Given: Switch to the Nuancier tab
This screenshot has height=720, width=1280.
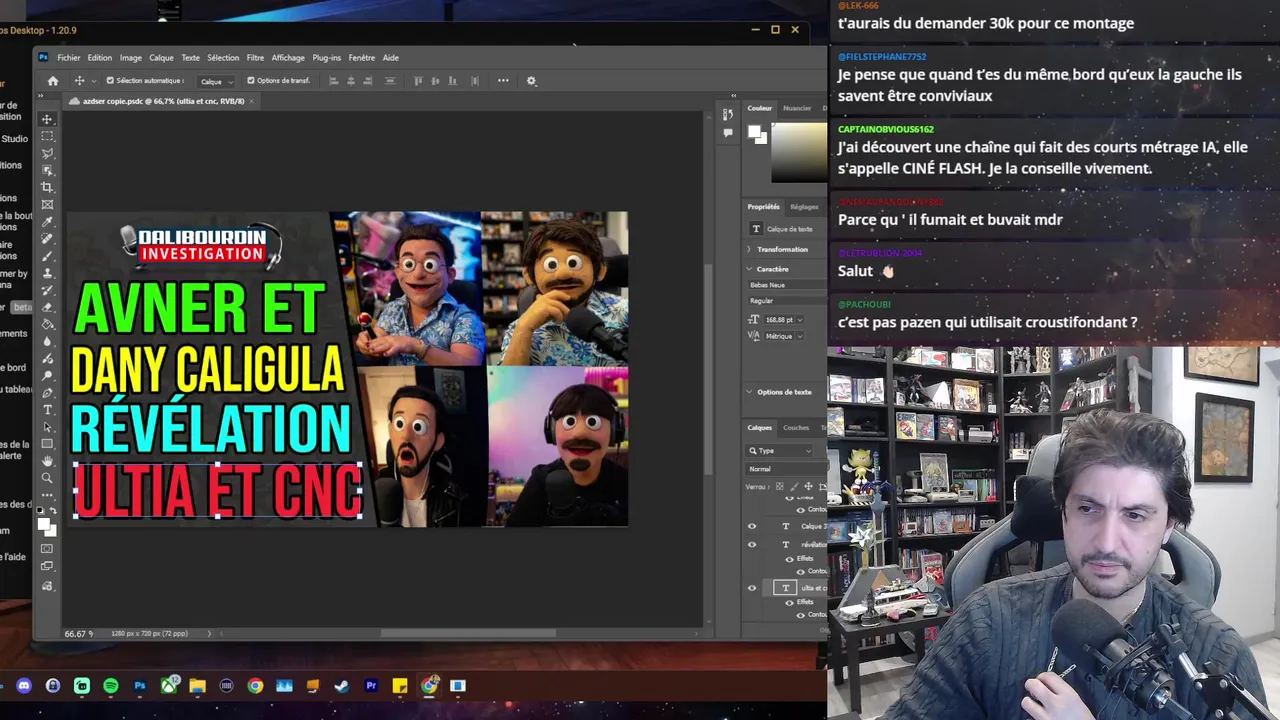Looking at the screenshot, I should [797, 108].
